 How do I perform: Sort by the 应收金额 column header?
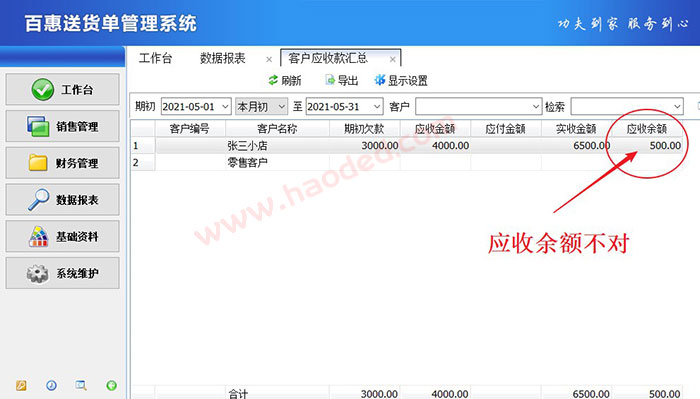[435, 129]
